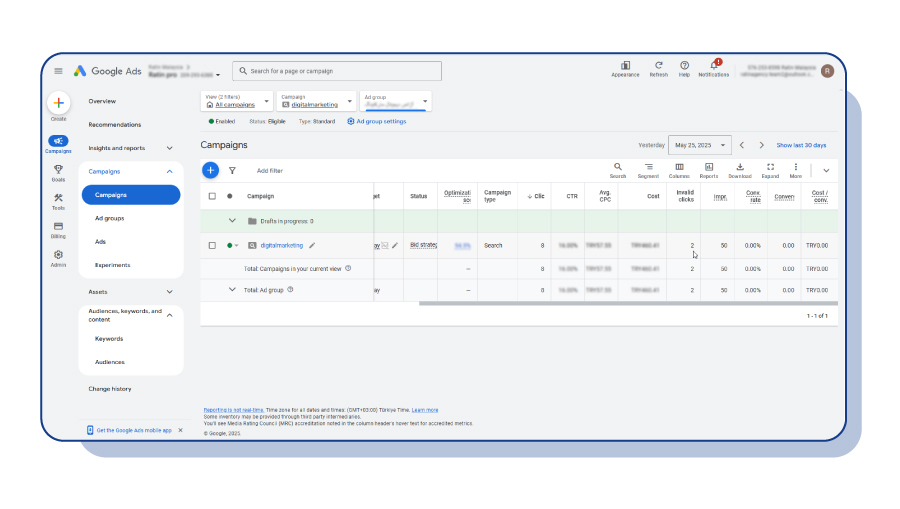Open the Segment icon in toolbar

pos(648,170)
